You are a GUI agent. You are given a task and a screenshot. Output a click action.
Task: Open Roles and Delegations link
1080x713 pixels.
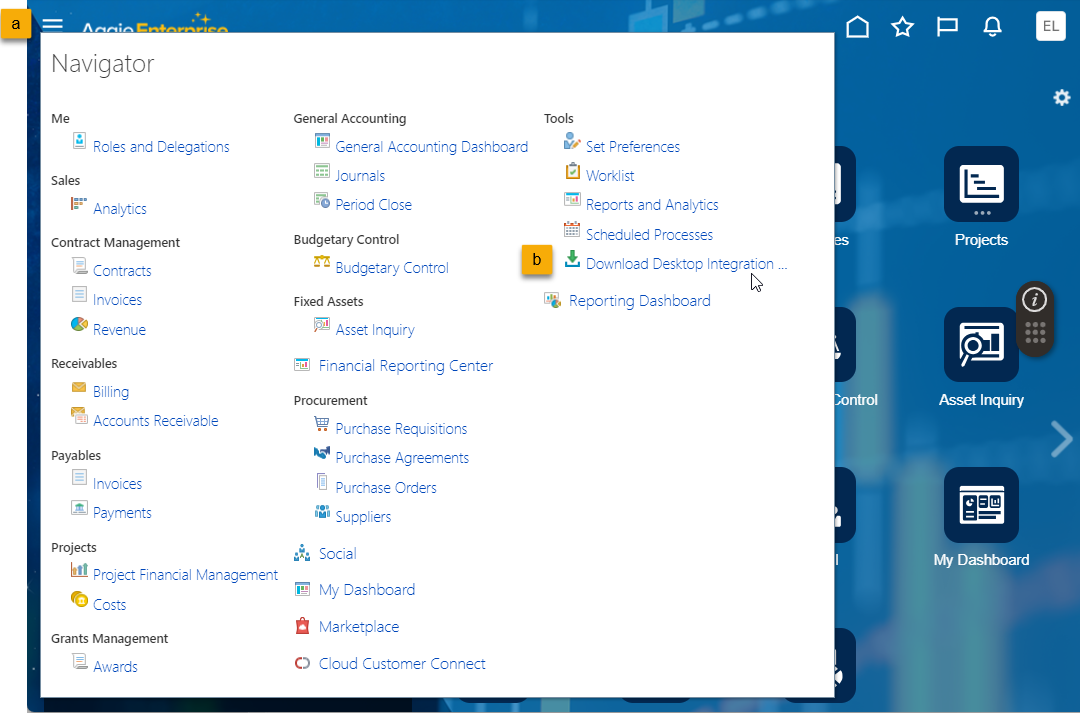[161, 147]
